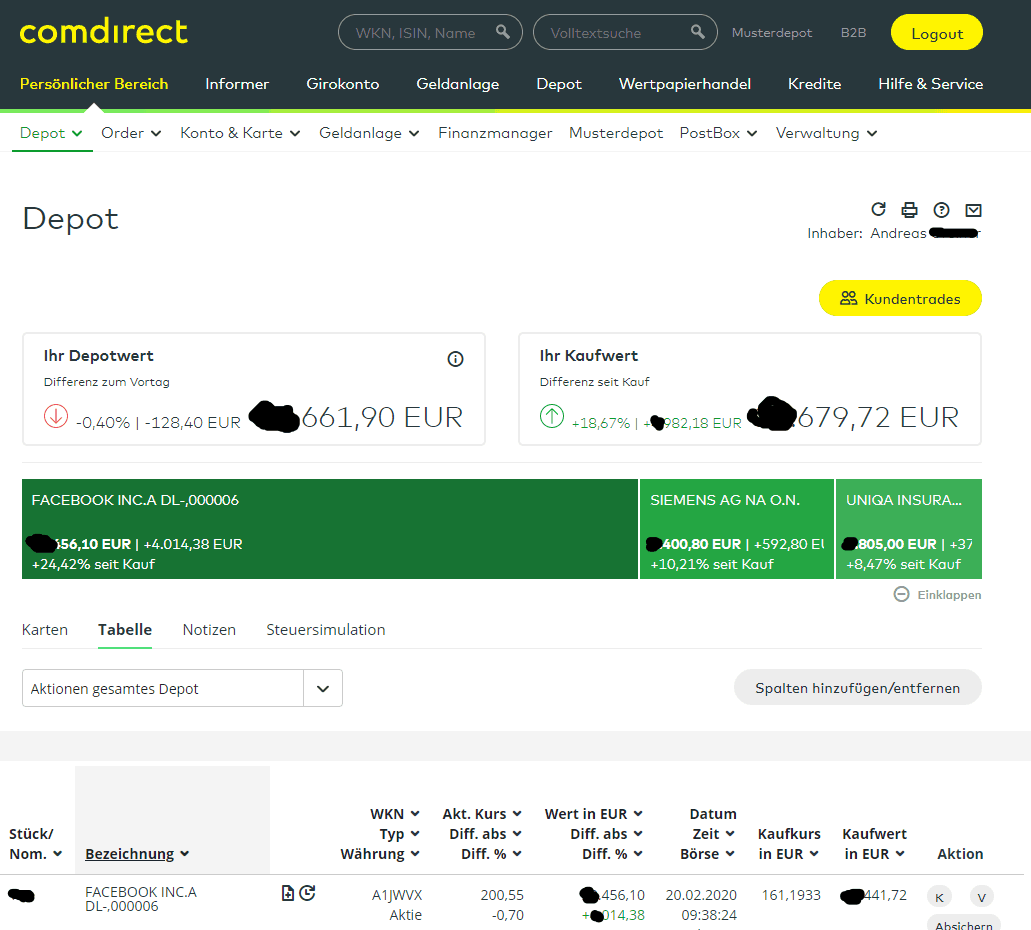Click the green up-arrow Kaufwert indicator
The image size is (1031, 930).
[x=552, y=416]
